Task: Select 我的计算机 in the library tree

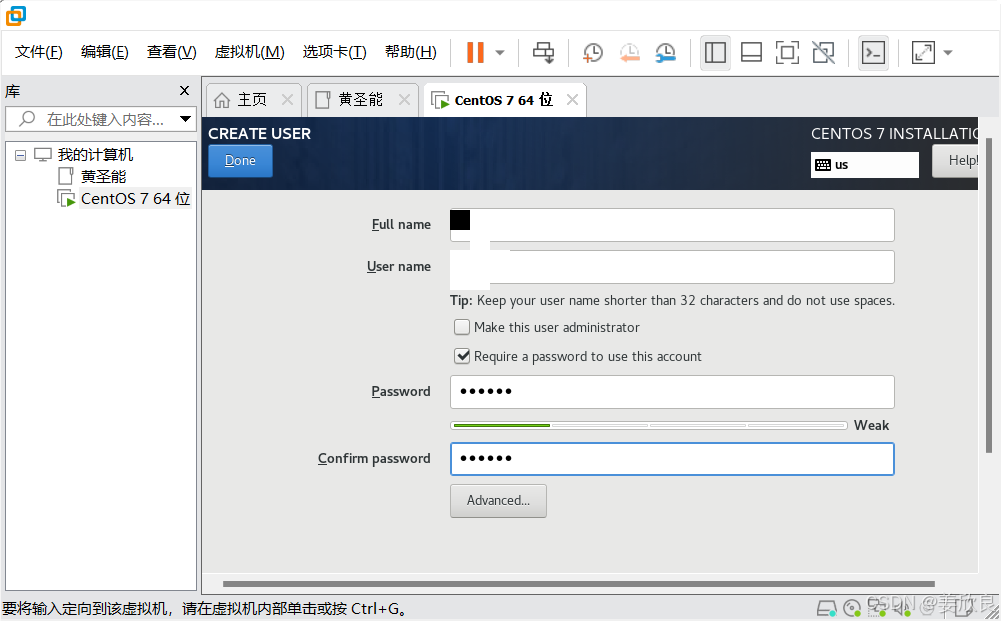Action: click(95, 154)
